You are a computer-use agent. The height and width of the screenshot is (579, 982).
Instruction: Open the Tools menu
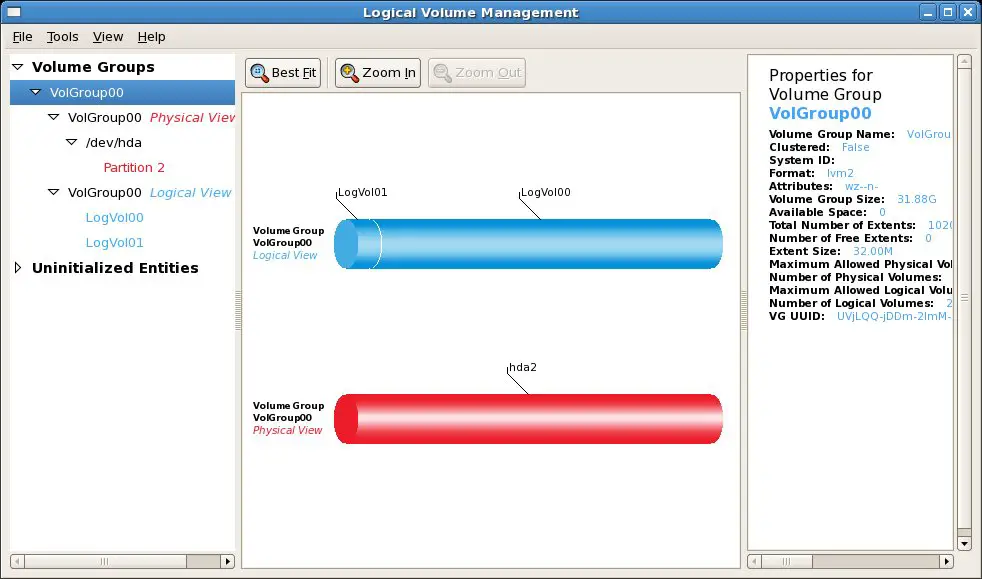click(x=62, y=37)
